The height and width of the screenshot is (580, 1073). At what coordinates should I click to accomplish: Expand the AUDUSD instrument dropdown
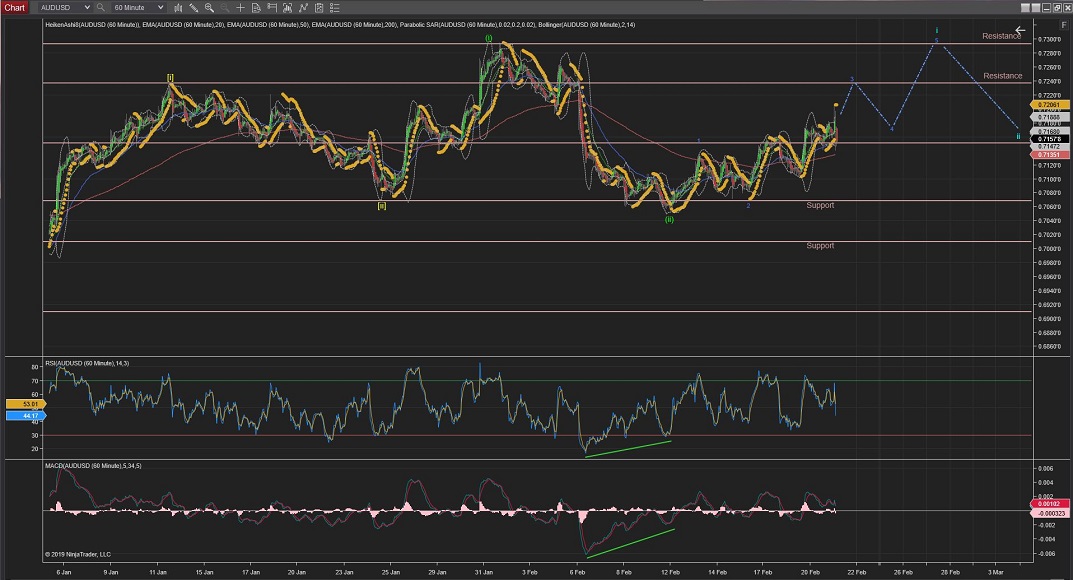tap(88, 7)
